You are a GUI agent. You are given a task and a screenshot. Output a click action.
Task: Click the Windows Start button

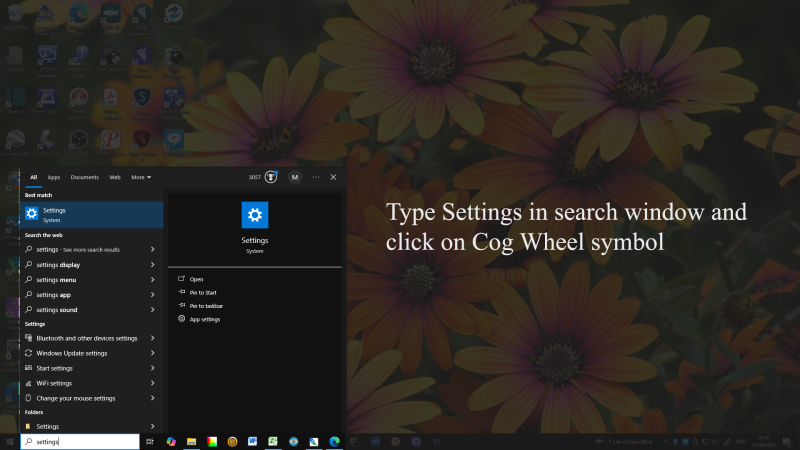click(10, 441)
